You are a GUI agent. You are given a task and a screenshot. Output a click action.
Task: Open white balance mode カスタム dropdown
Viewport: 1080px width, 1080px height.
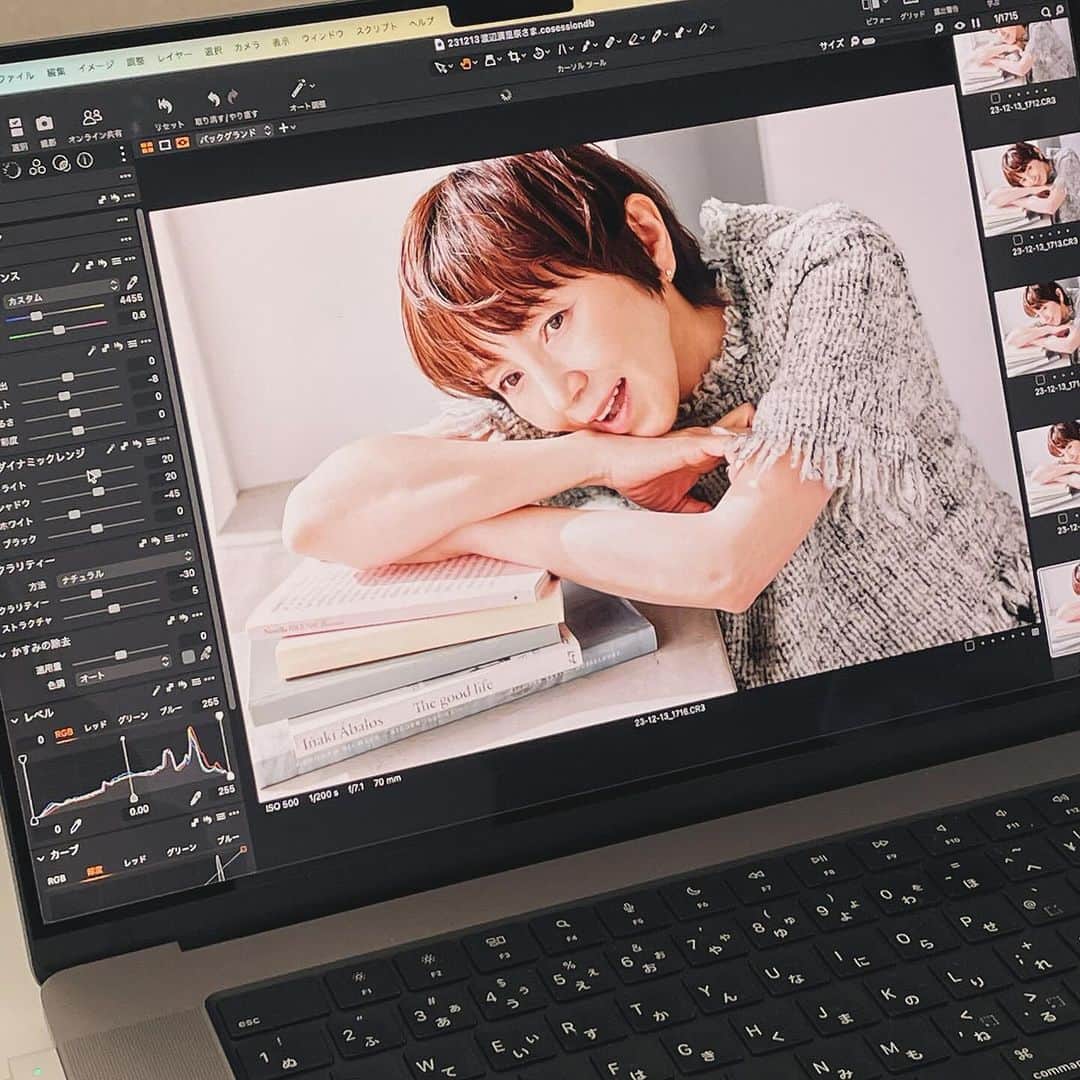63,293
